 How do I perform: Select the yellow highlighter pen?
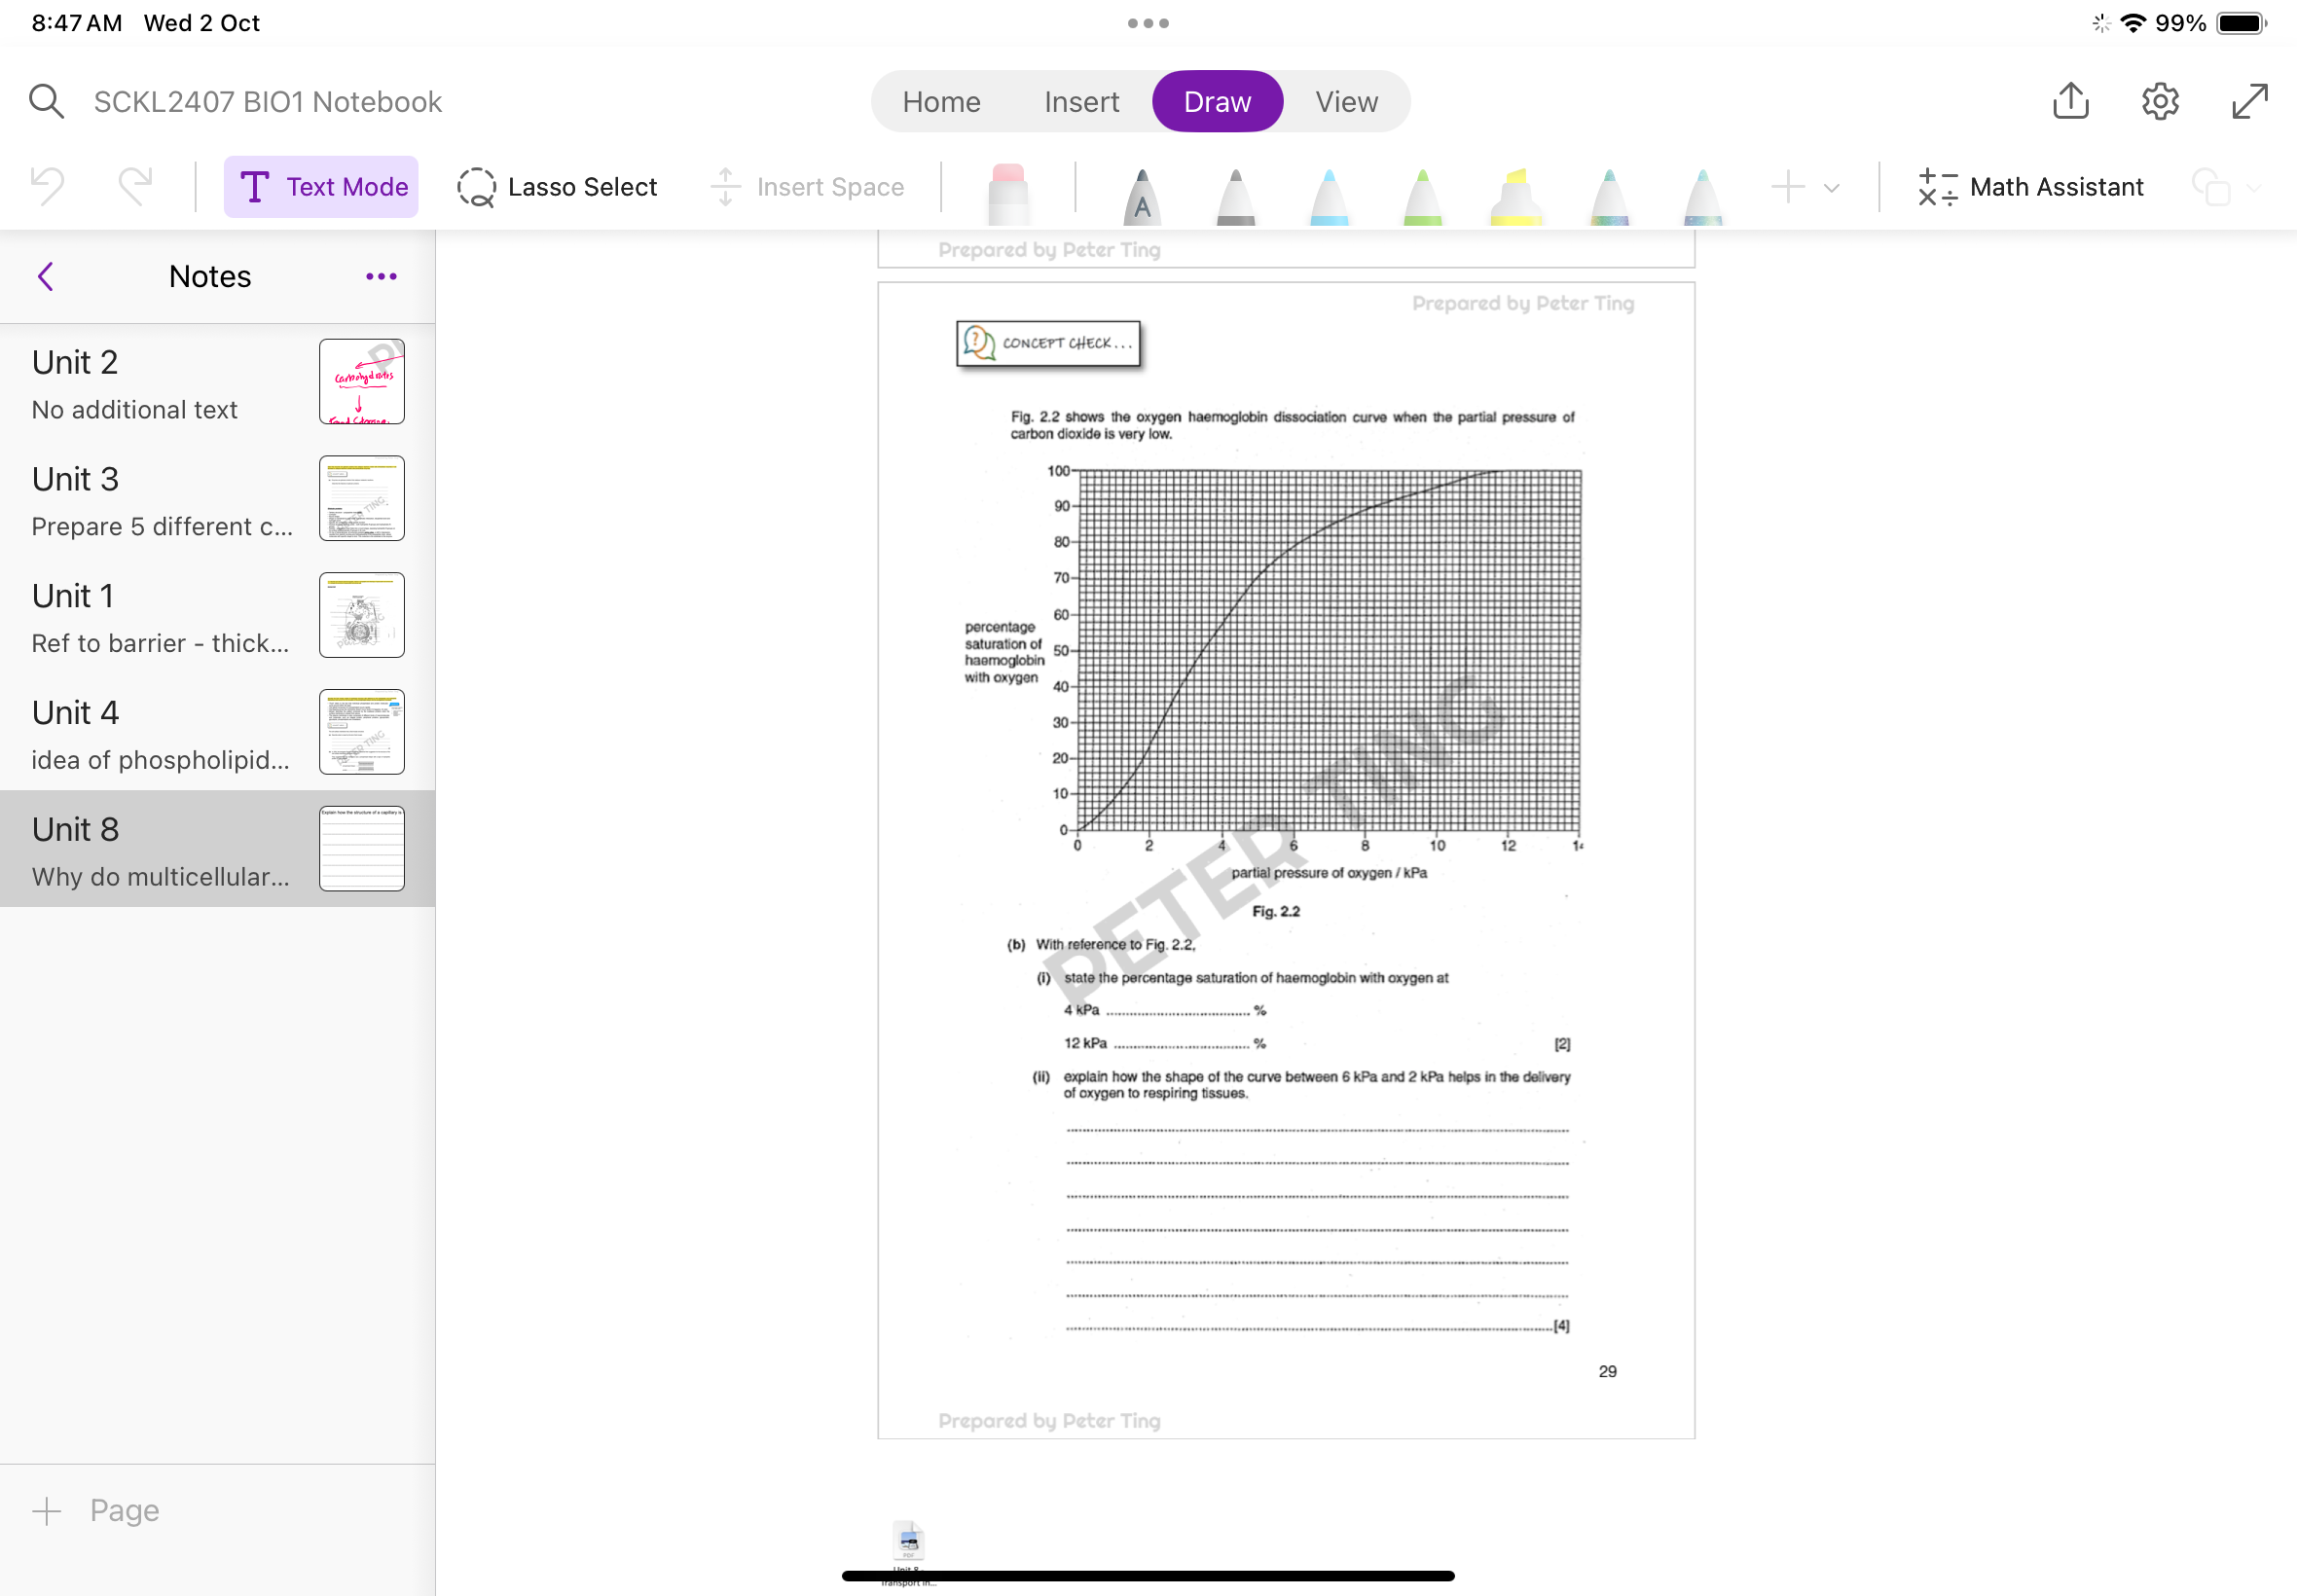point(1516,194)
